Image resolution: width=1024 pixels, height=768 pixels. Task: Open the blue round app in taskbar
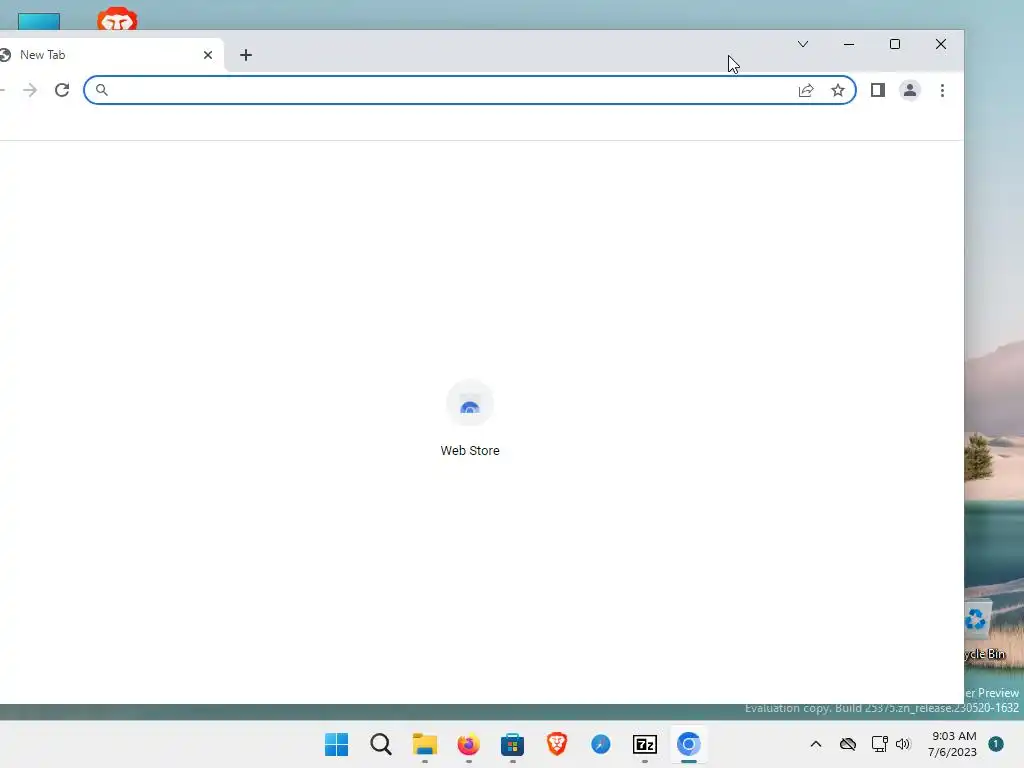[x=601, y=744]
